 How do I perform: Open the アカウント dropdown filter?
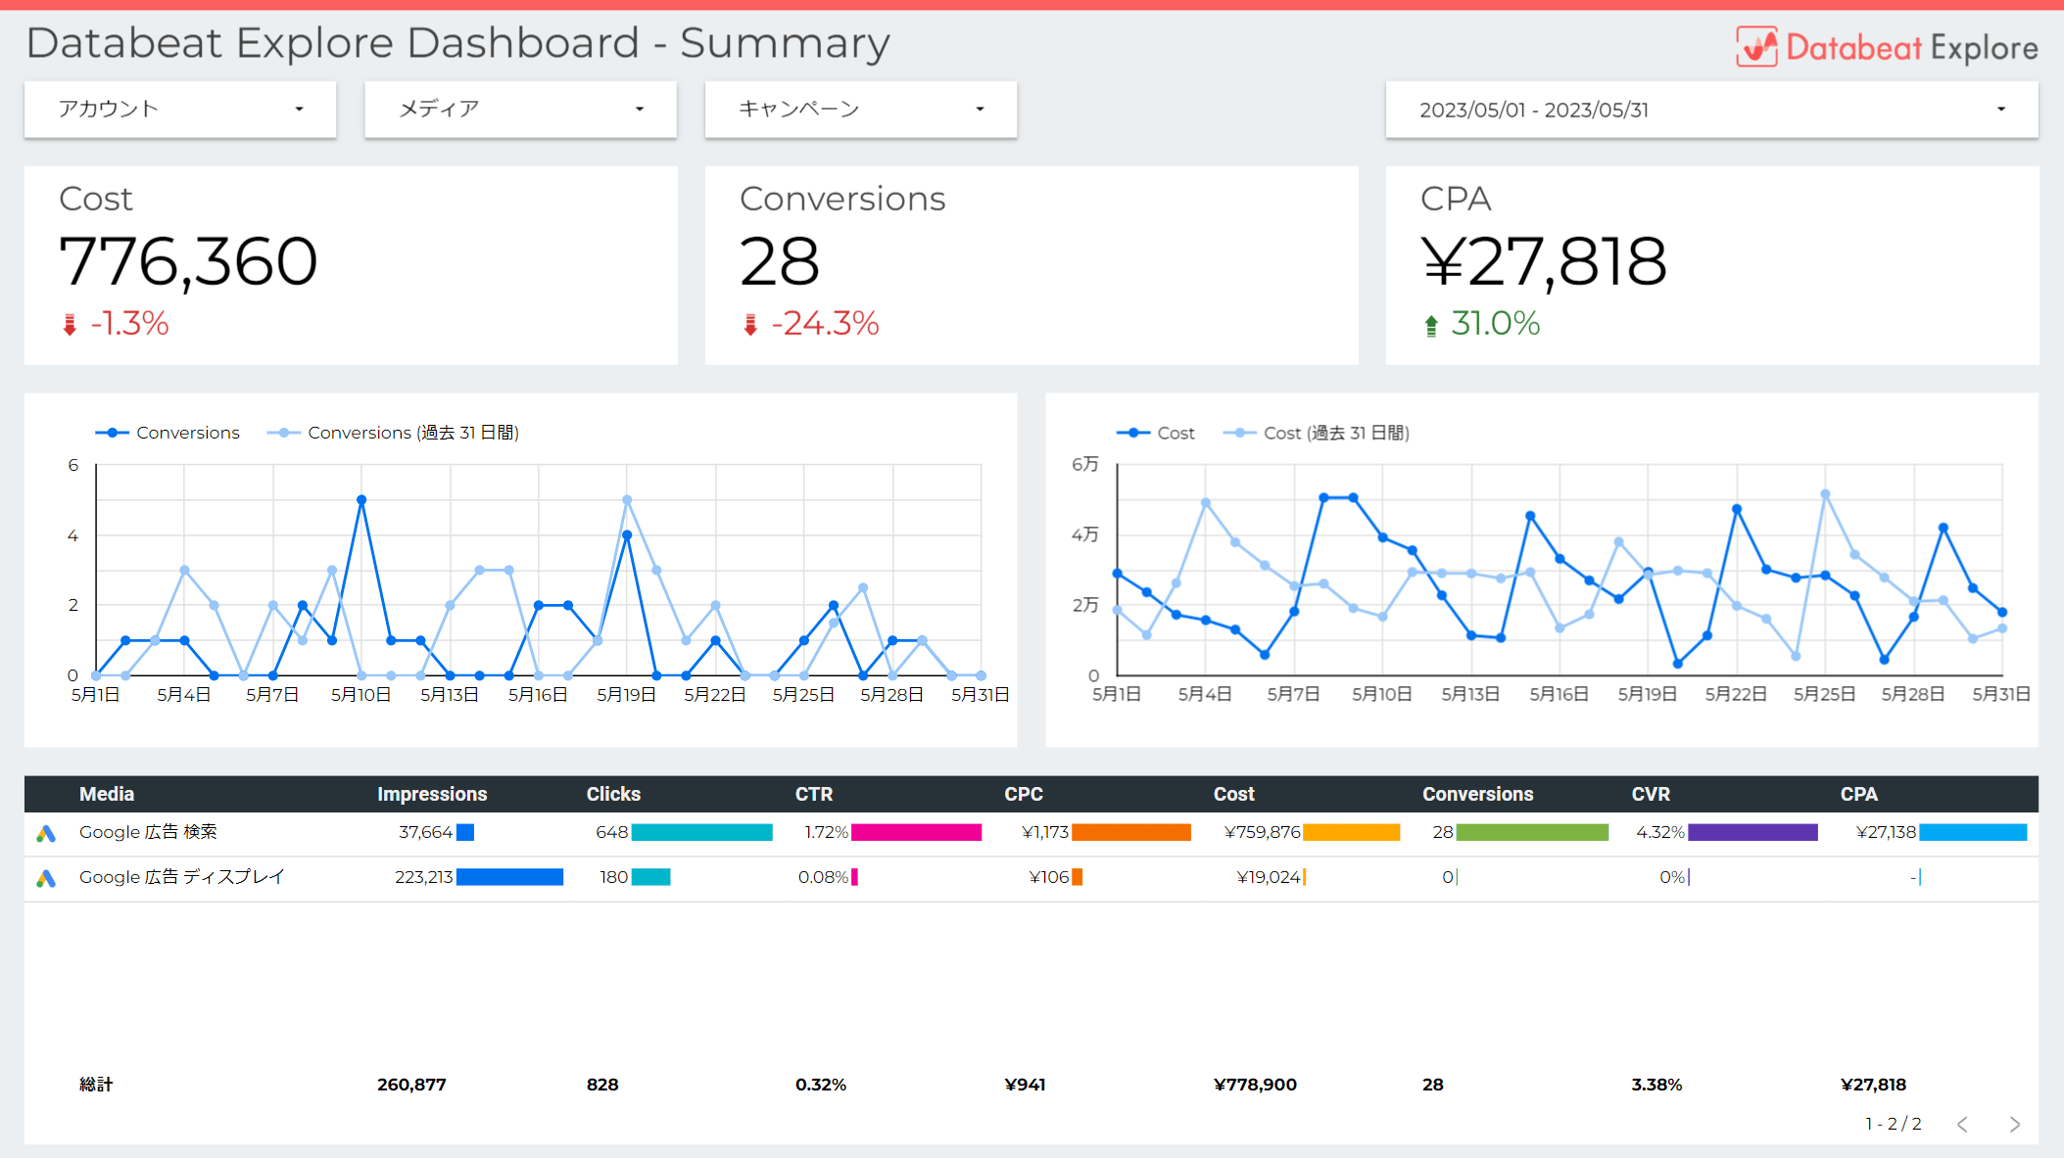(x=180, y=109)
